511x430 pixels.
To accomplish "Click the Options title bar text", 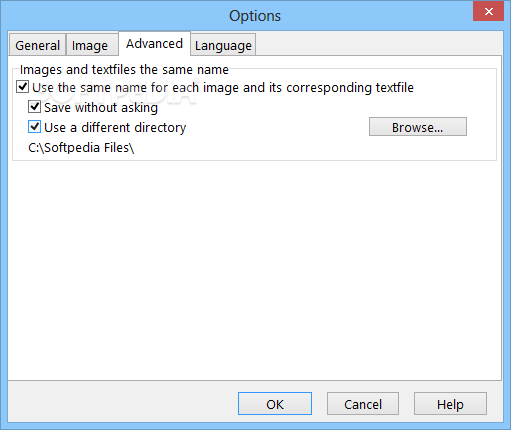I will [255, 16].
